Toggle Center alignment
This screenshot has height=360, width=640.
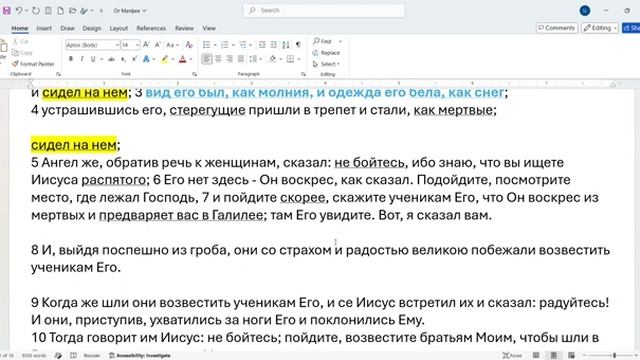click(x=218, y=59)
